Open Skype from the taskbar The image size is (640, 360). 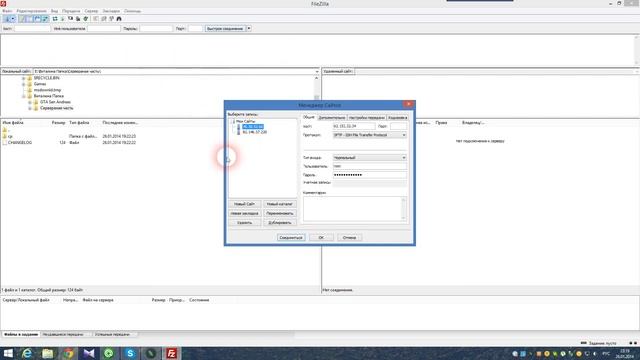(x=130, y=353)
